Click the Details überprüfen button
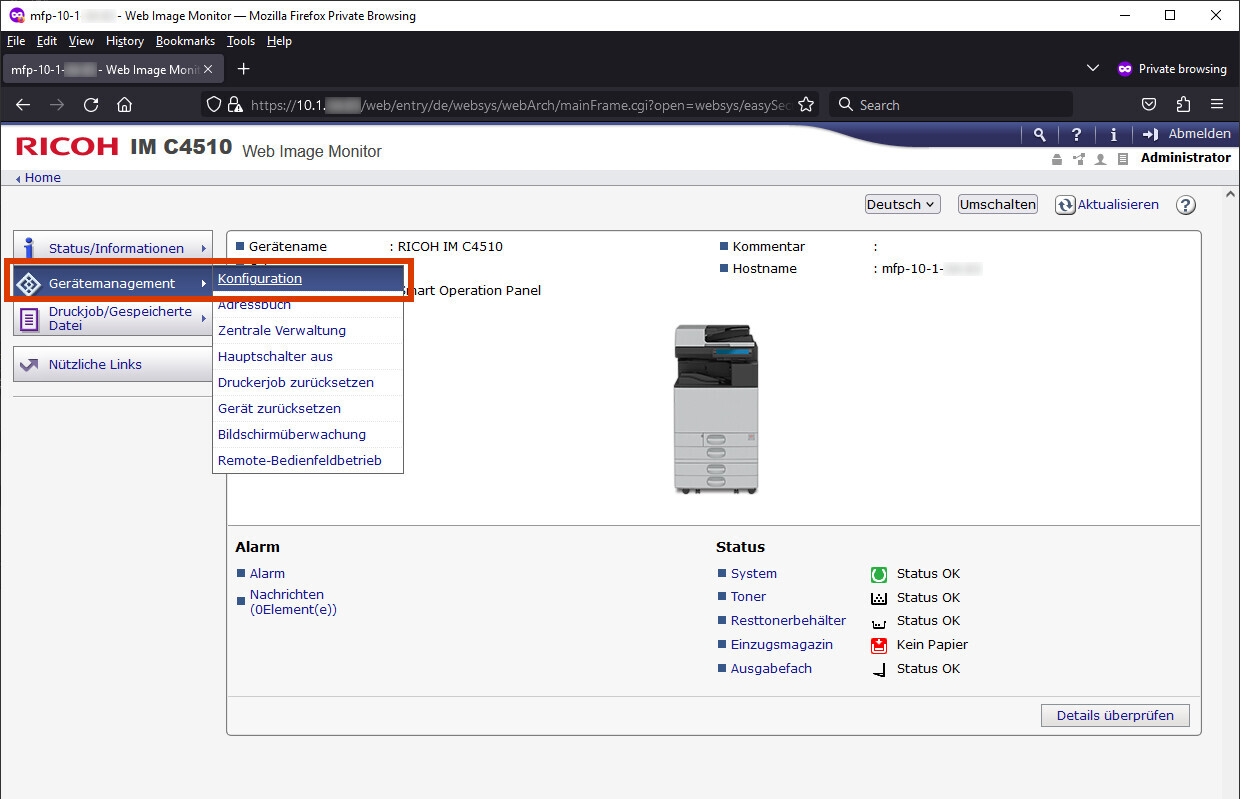This screenshot has height=799, width=1240. 1115,715
